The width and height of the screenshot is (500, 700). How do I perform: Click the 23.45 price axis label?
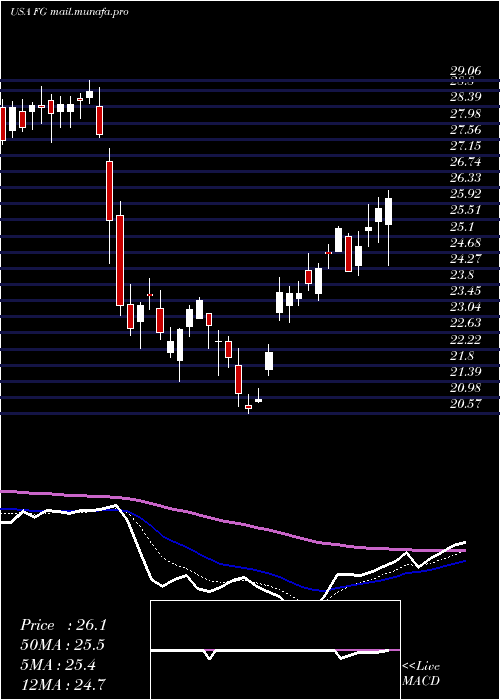click(x=465, y=291)
